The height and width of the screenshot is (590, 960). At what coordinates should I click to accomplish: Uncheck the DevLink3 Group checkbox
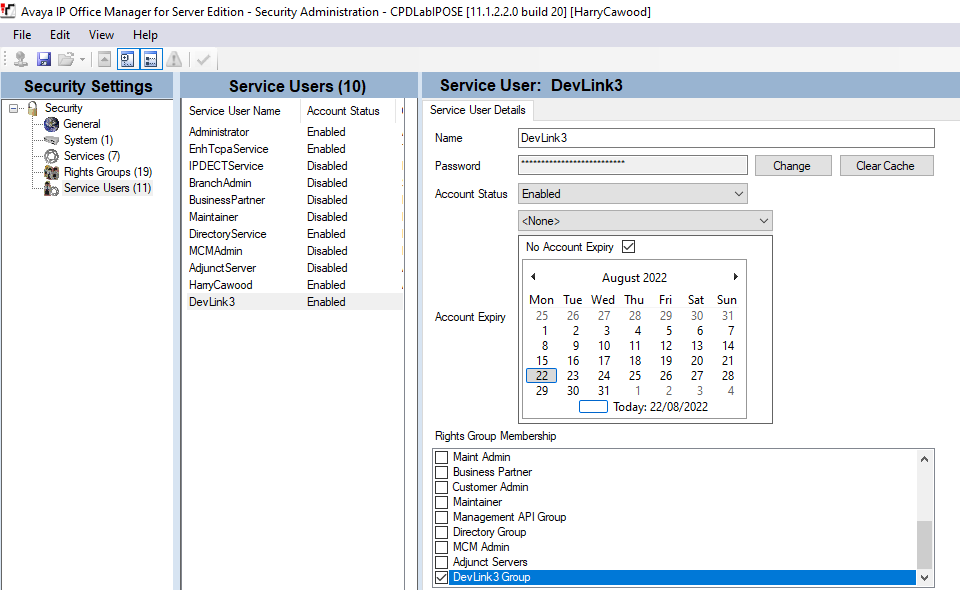click(441, 577)
